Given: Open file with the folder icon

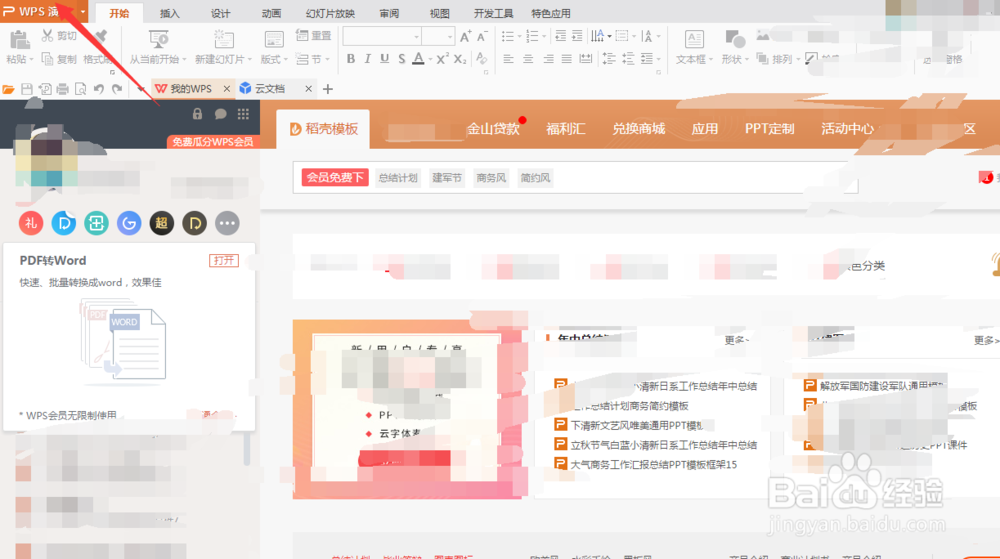Looking at the screenshot, I should [8, 89].
